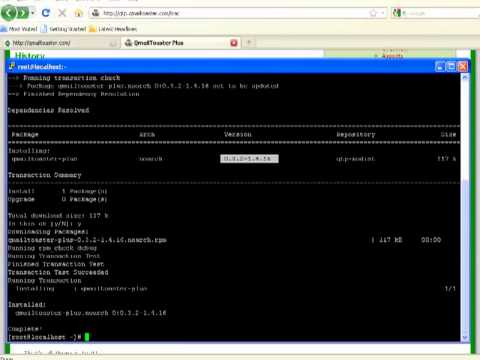Screen dimensions: 480x360
Task: Click the root@localhost shell prompt cursor
Action: tap(87, 337)
